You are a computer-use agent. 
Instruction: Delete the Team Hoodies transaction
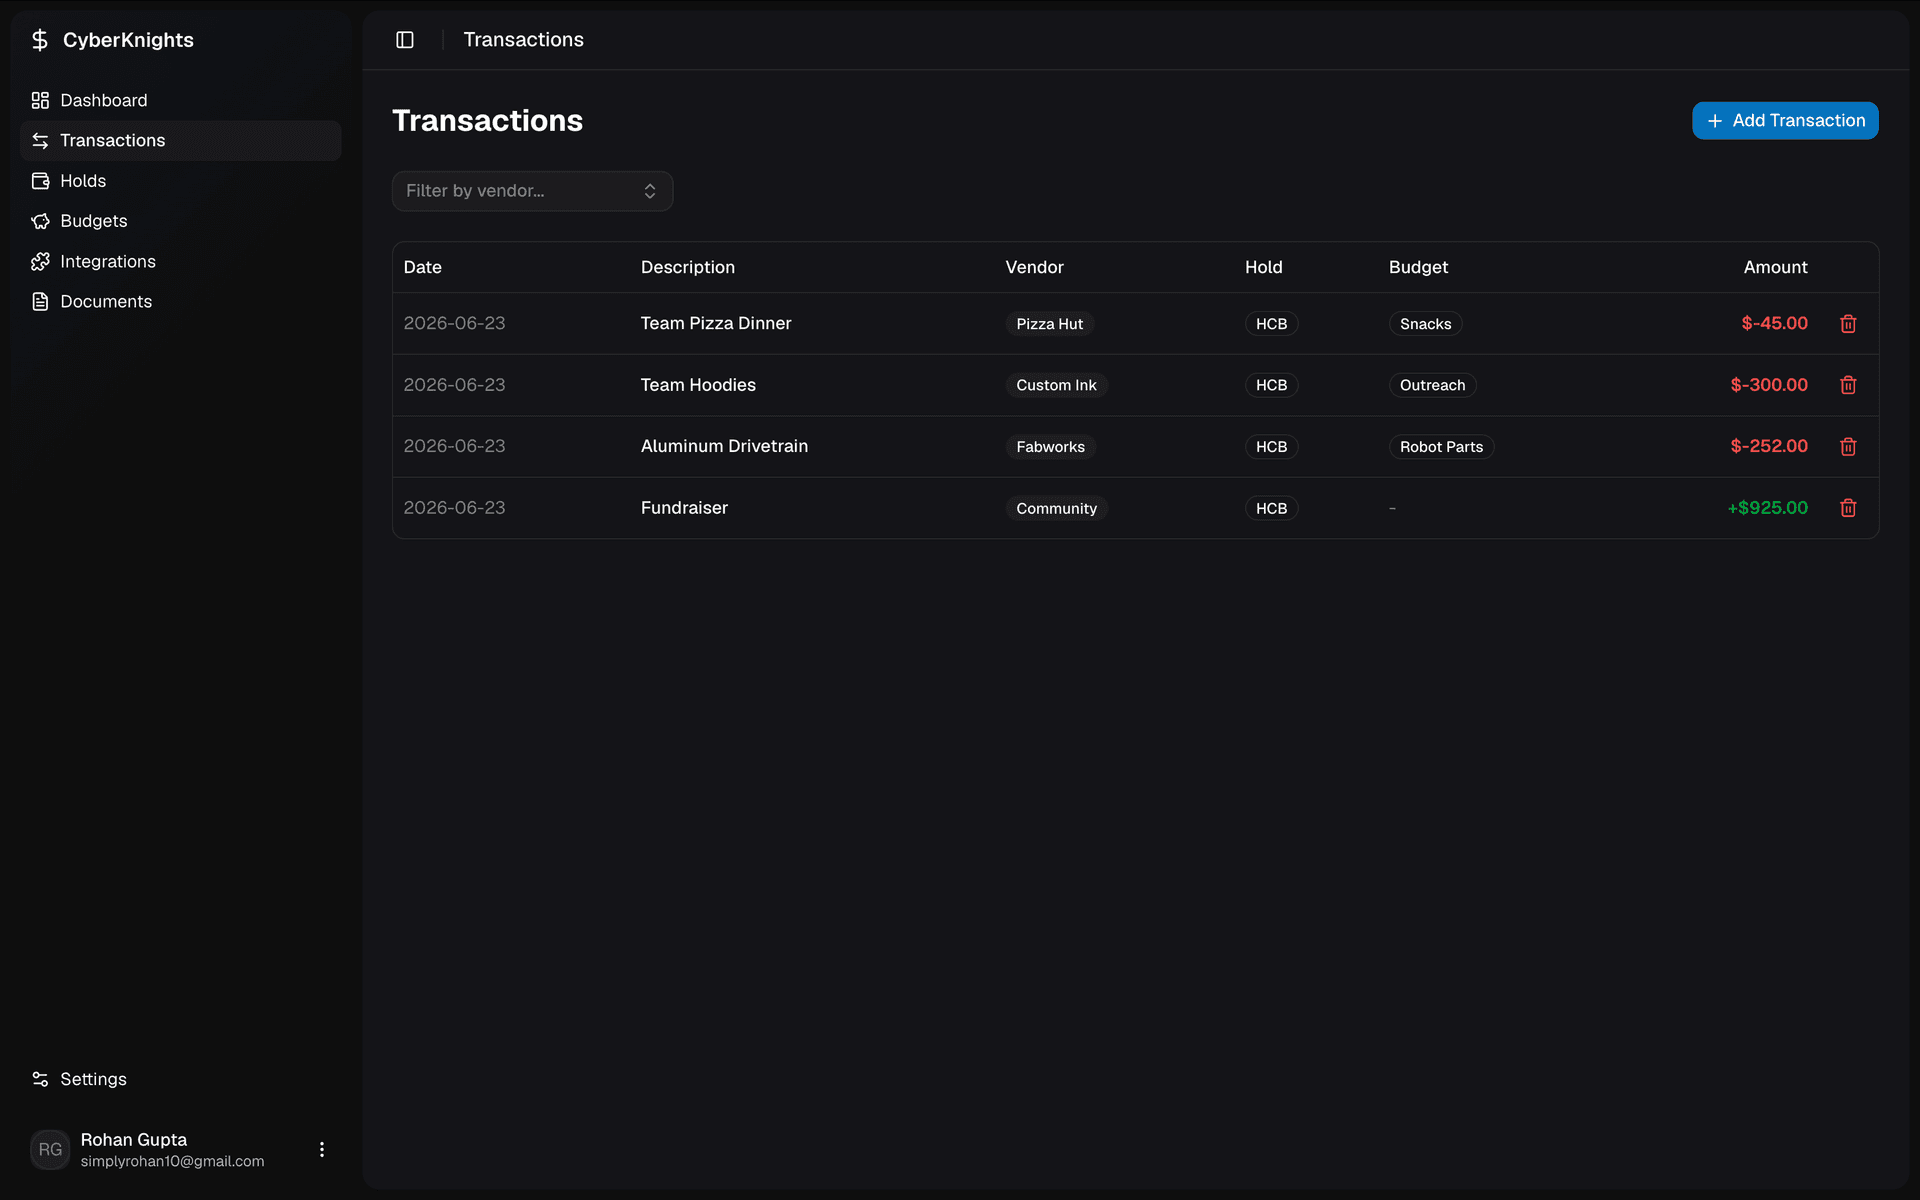coord(1848,385)
